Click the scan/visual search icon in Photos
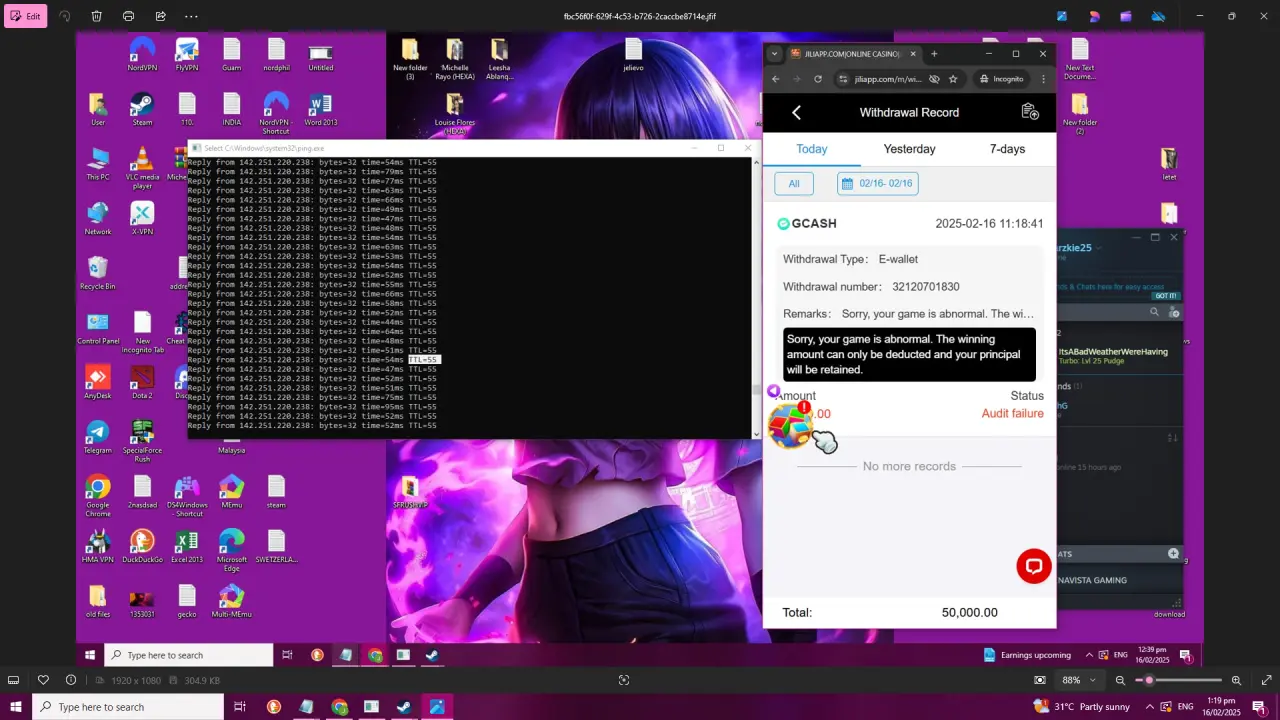Viewport: 1280px width, 720px height. [x=624, y=680]
